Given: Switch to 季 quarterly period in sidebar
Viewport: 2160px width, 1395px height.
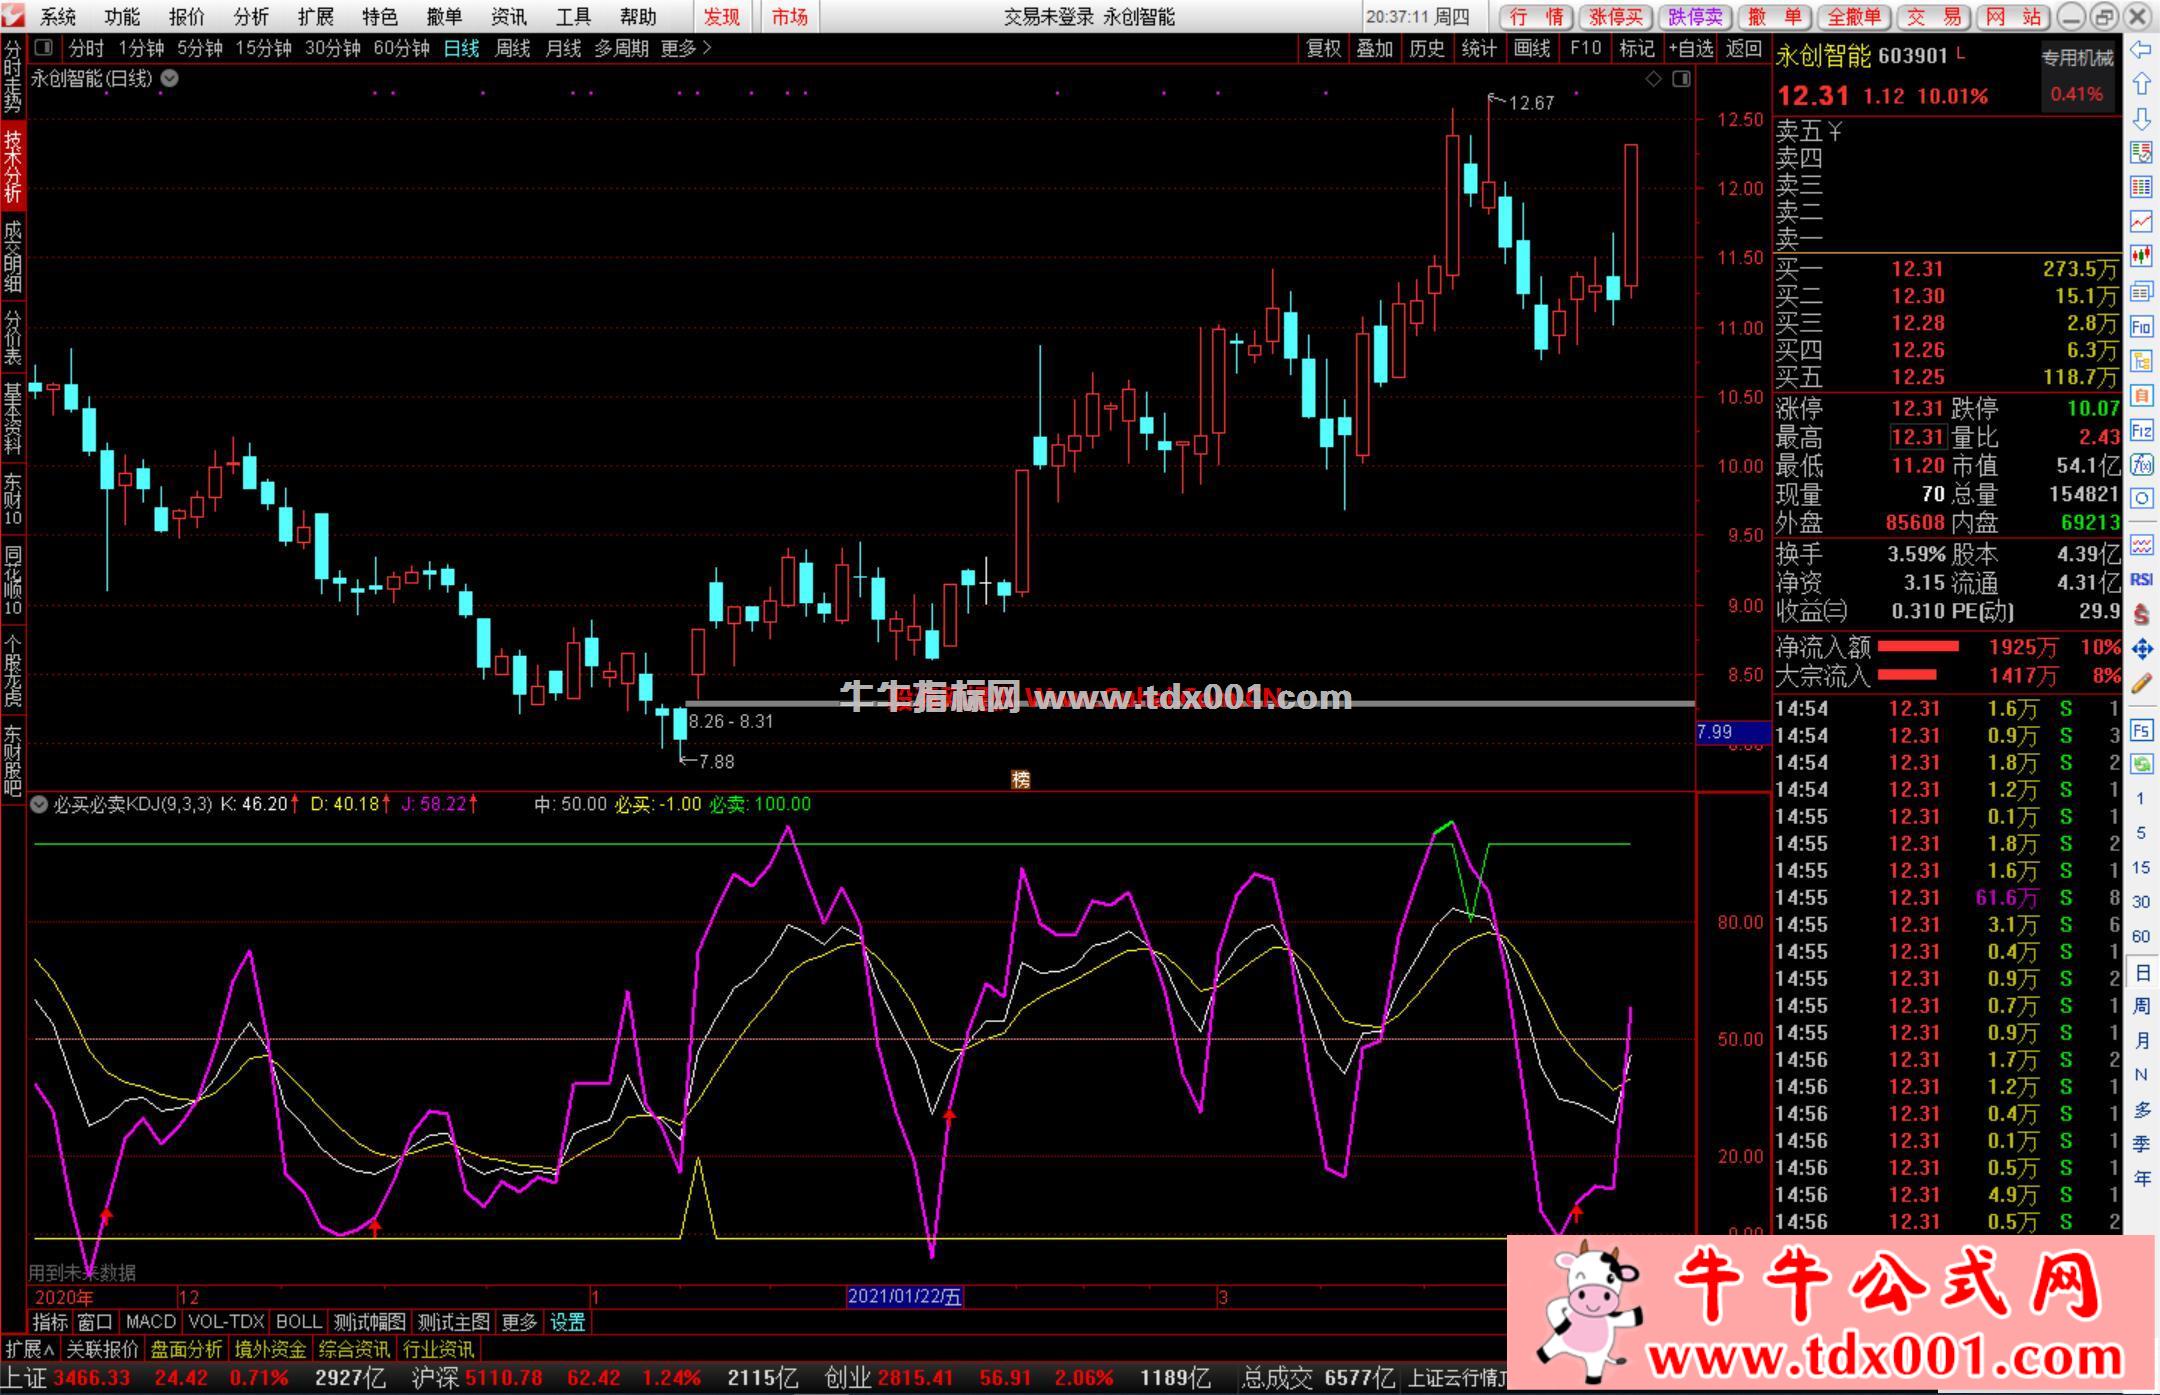Looking at the screenshot, I should tap(2141, 1144).
